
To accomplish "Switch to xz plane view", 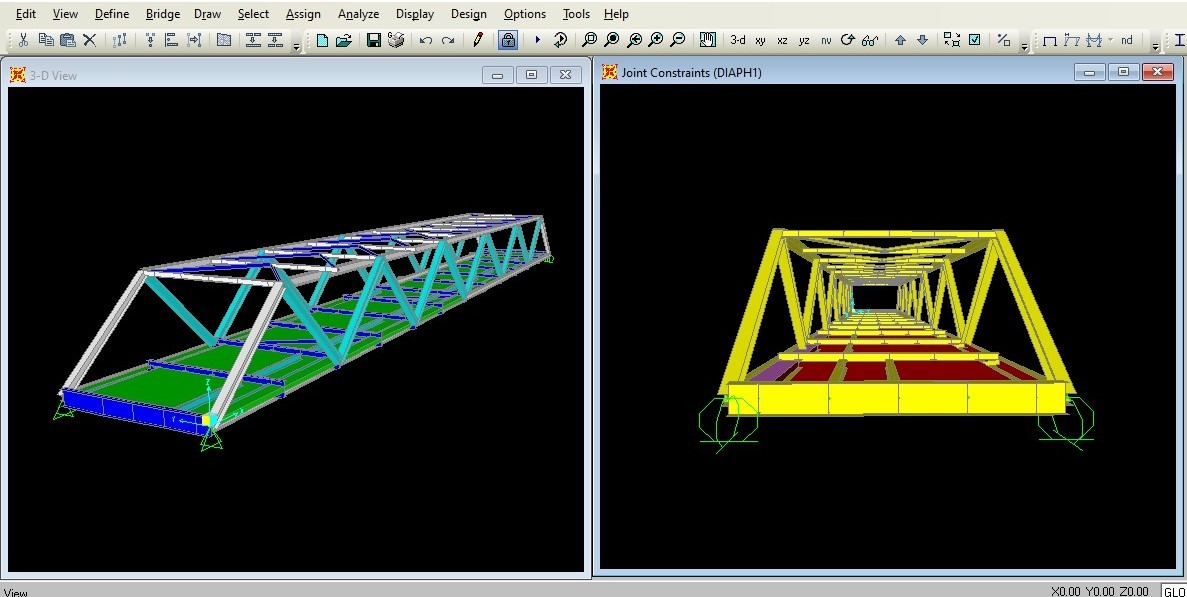I will pos(782,40).
